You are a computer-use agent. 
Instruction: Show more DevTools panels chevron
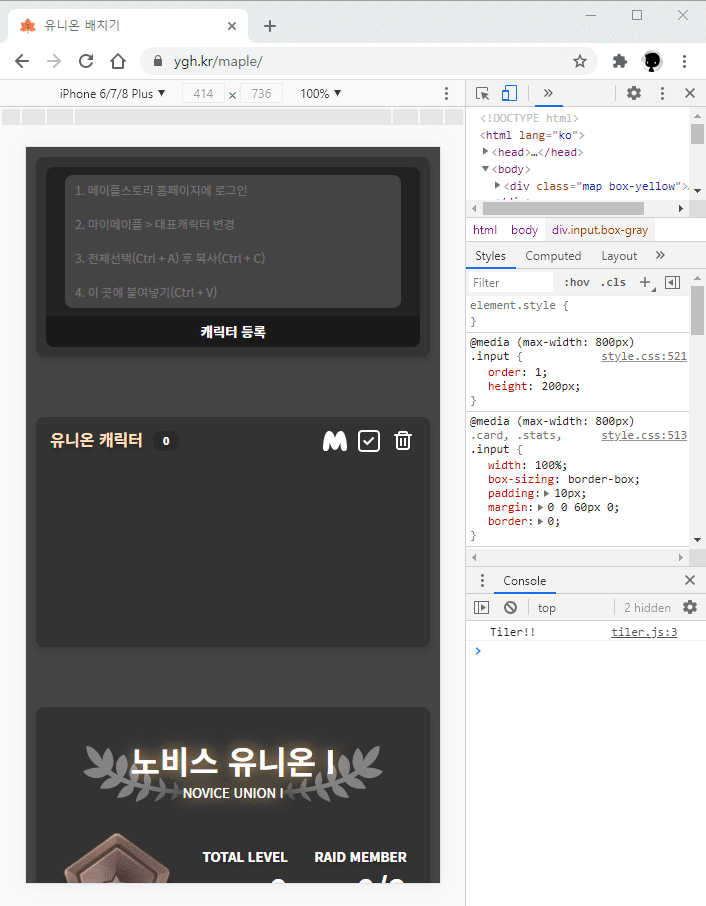click(x=548, y=93)
